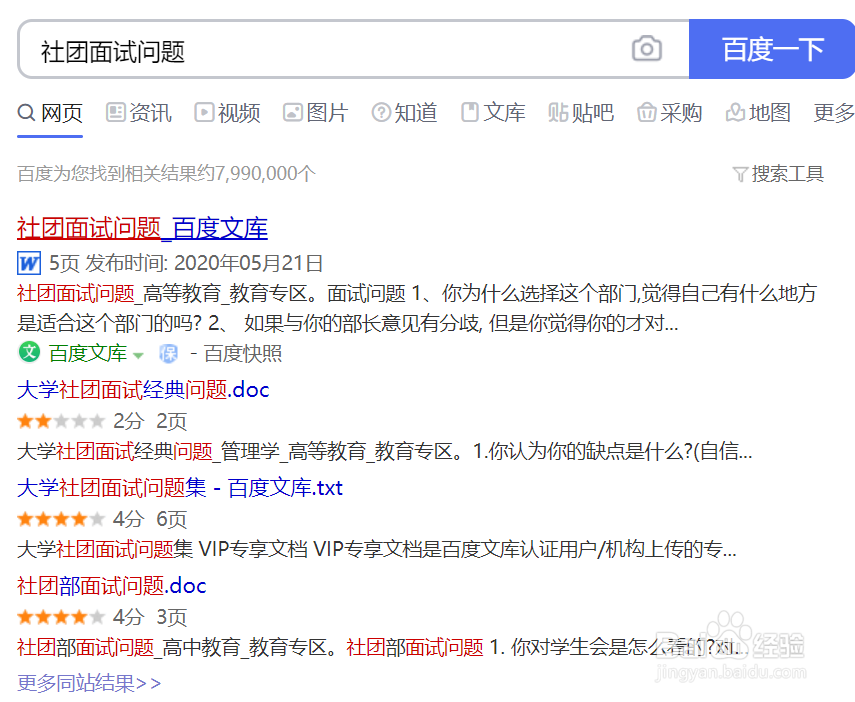855x702 pixels.
Task: Open the 百度文库 source link
Action: (88, 353)
